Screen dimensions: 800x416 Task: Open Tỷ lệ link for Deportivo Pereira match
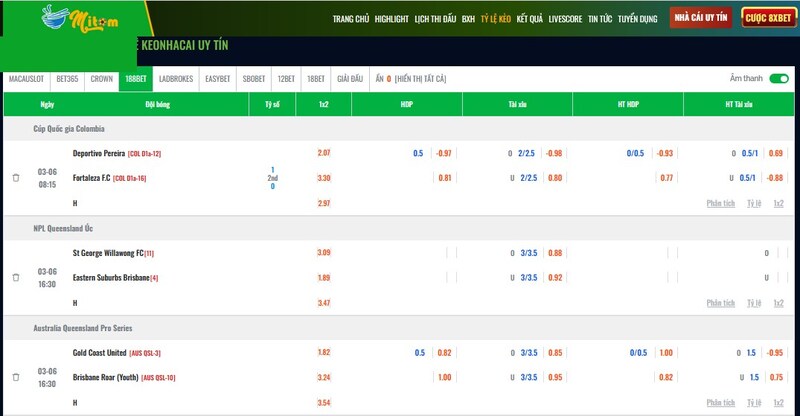754,203
